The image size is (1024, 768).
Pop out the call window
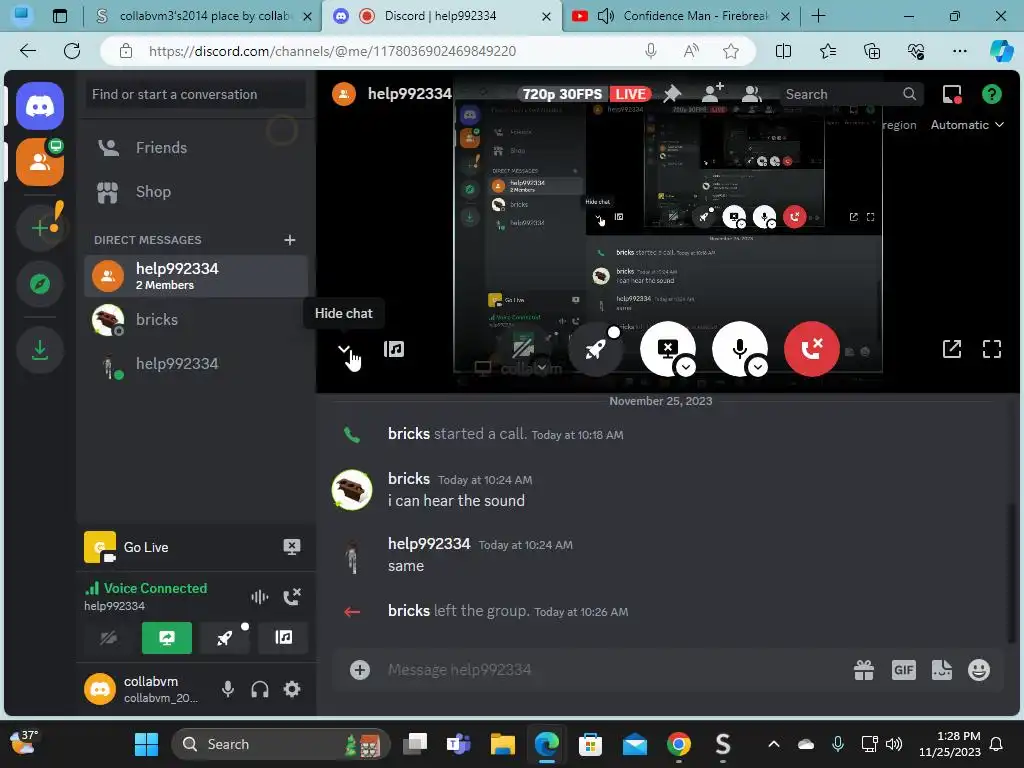click(952, 349)
